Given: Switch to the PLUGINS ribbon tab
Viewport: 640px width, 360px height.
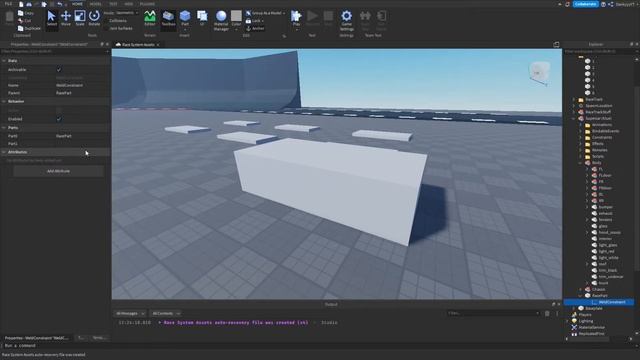Looking at the screenshot, I should [147, 4].
